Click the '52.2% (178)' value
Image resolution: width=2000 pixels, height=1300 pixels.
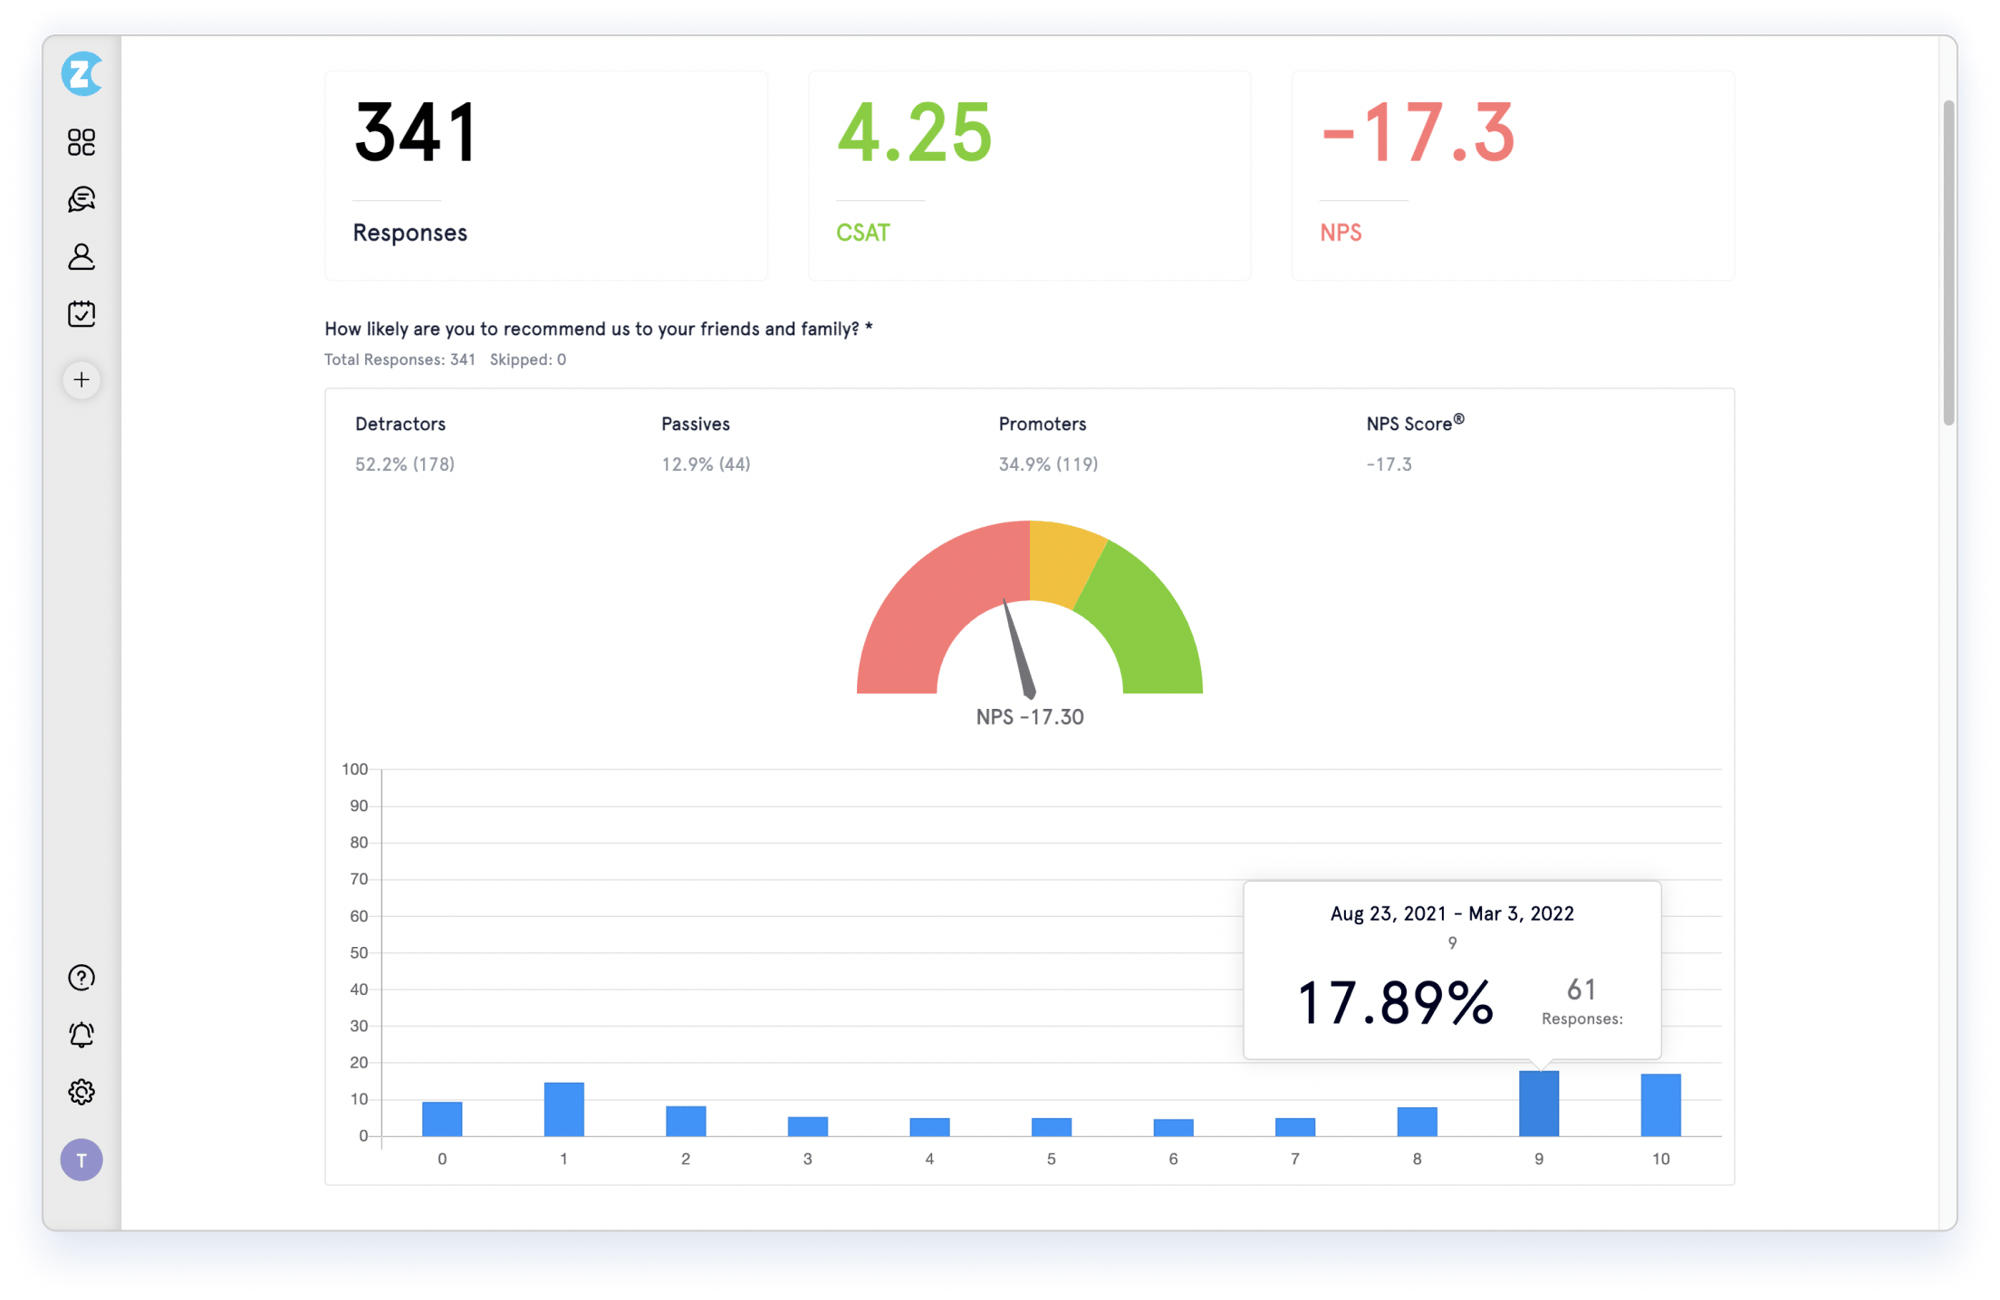405,464
